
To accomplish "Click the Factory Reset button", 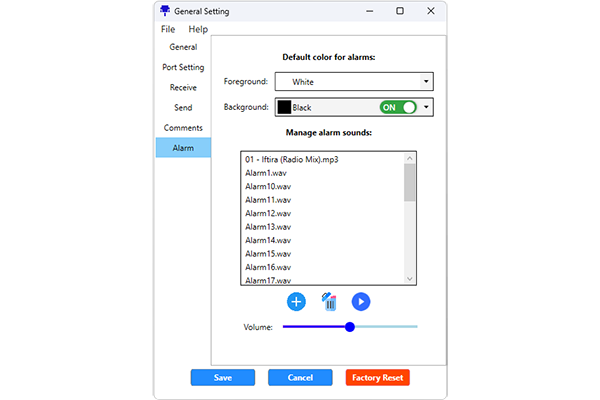I will [378, 378].
